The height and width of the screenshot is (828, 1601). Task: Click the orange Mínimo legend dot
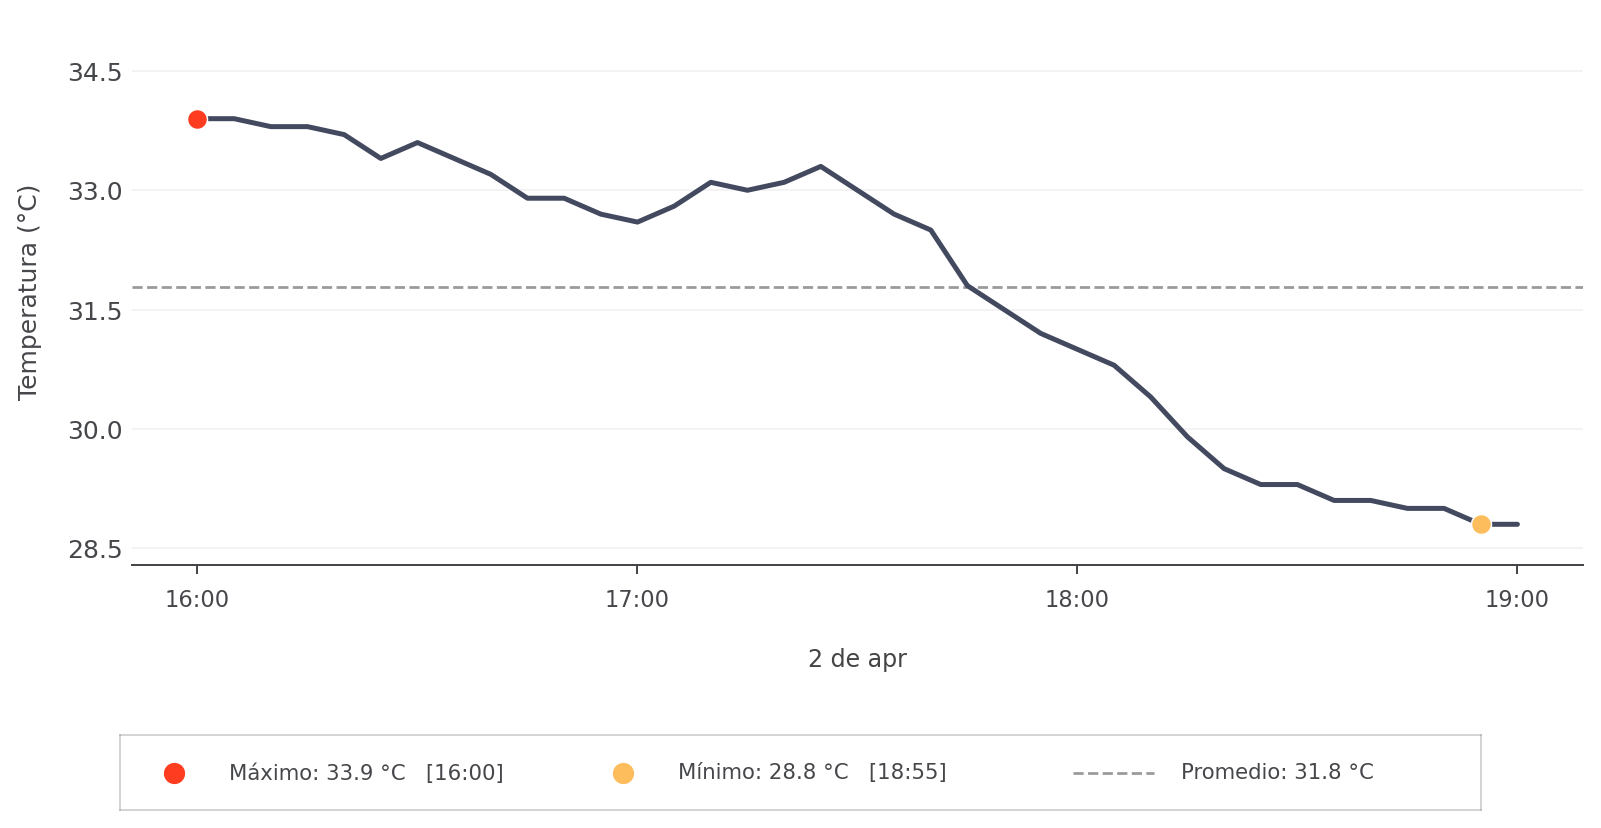pos(623,773)
